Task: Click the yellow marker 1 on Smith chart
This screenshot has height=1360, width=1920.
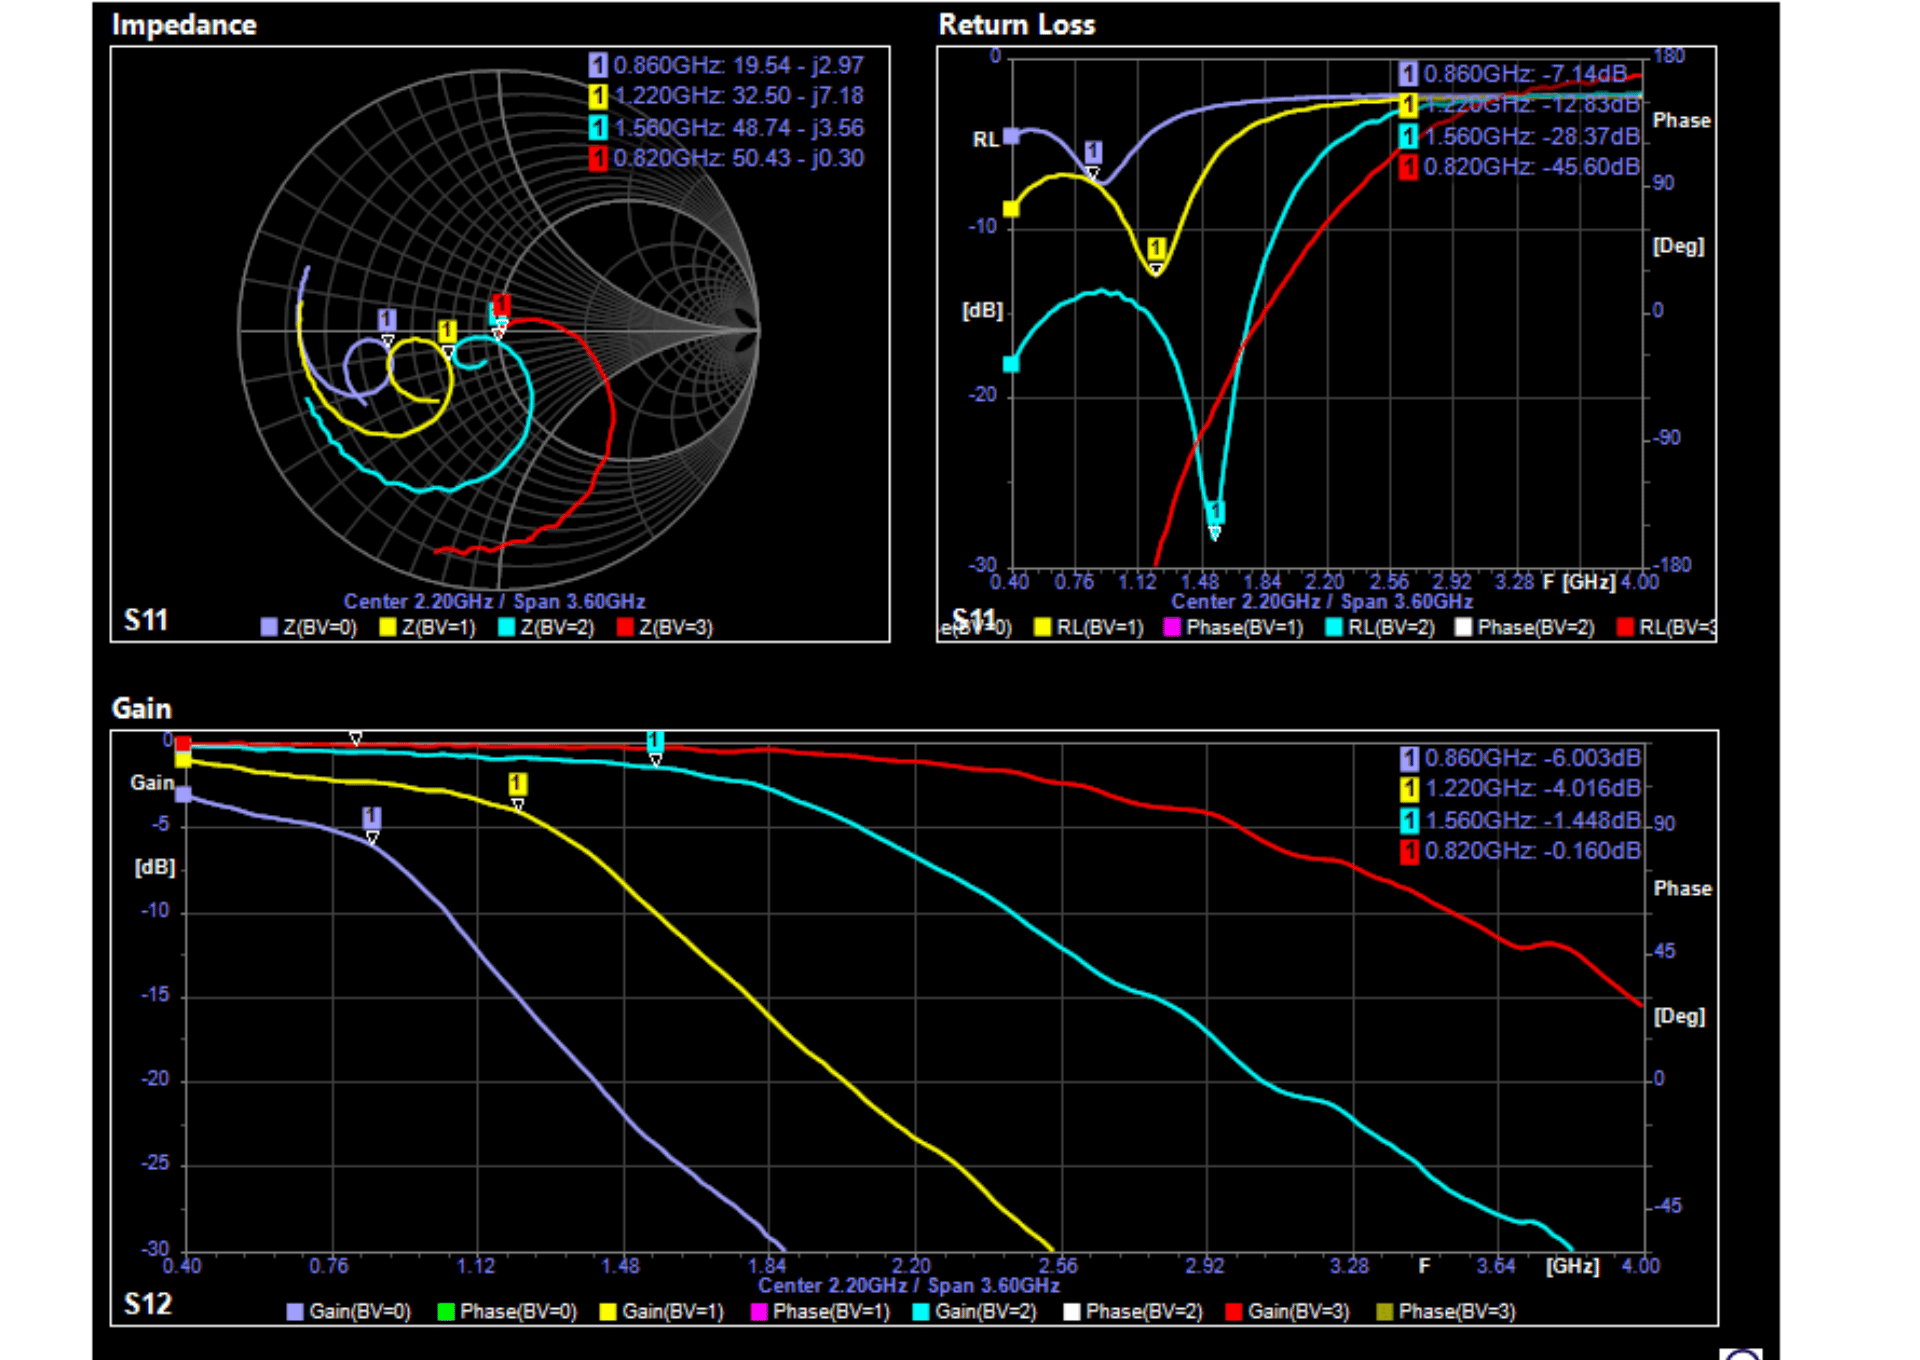Action: point(447,331)
